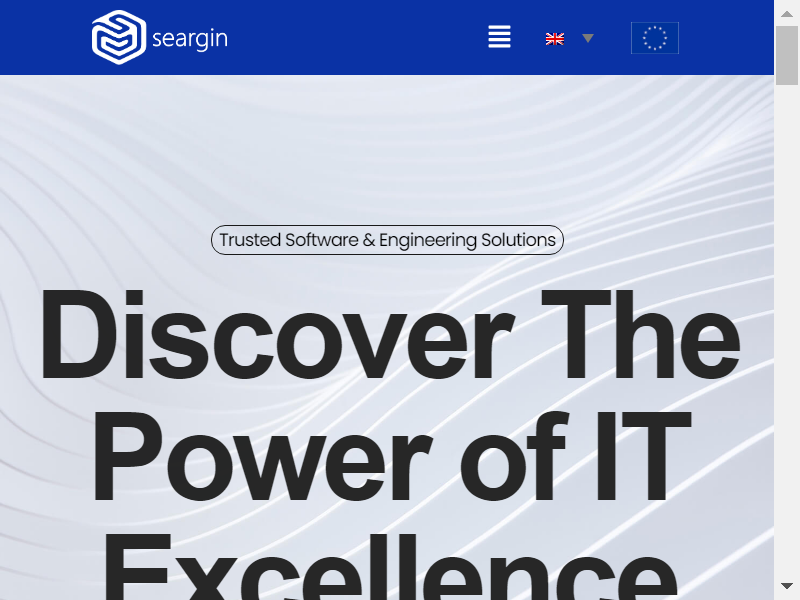Viewport: 800px width, 600px height.
Task: Click the word Solutions inside the badge
Action: (518, 240)
